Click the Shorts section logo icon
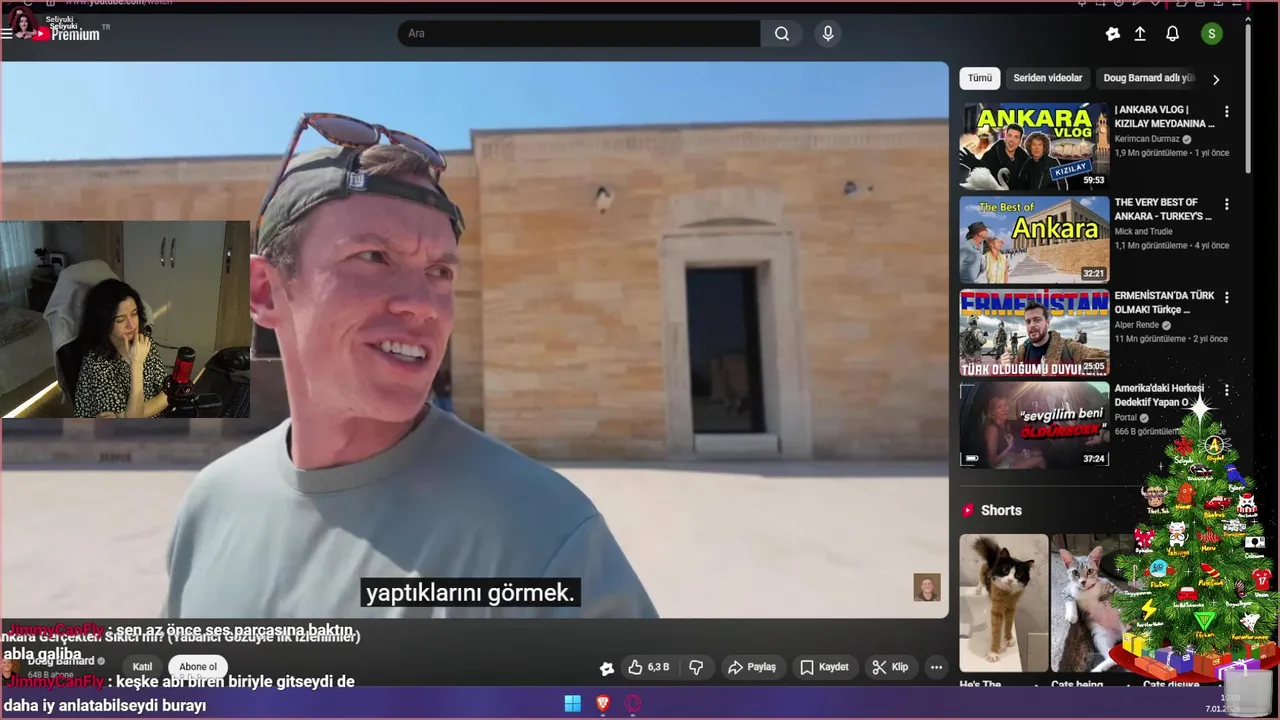Image resolution: width=1280 pixels, height=720 pixels. pos(968,510)
